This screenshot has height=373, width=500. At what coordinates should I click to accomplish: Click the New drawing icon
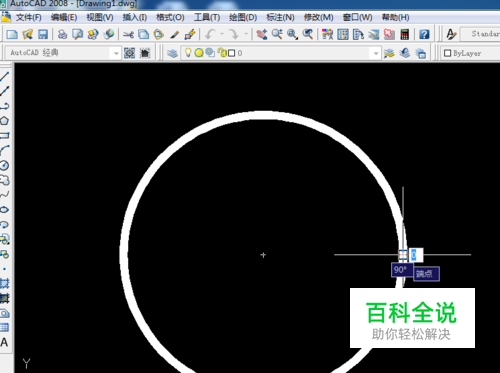(x=12, y=34)
